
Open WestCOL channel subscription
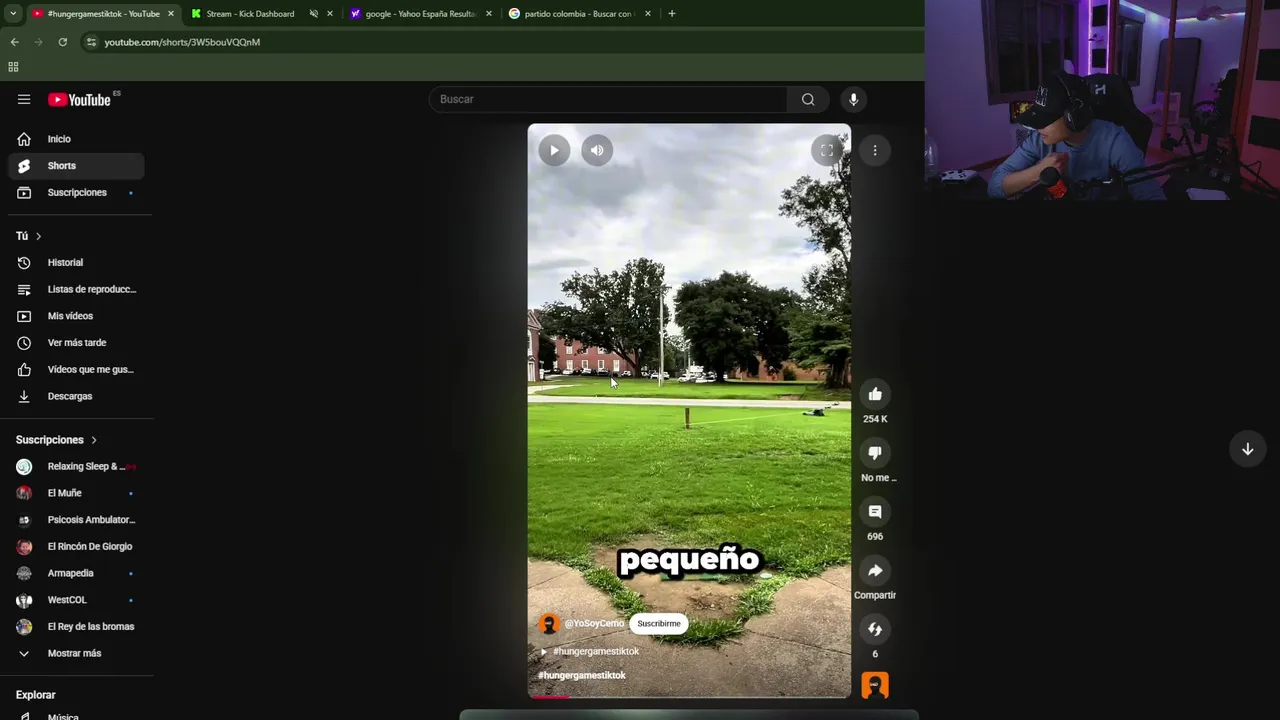pyautogui.click(x=76, y=600)
